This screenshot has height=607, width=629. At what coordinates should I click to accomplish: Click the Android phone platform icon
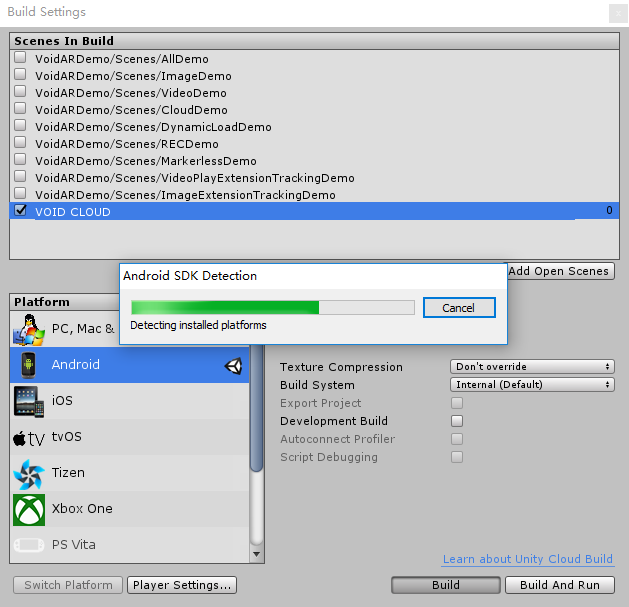pos(28,365)
